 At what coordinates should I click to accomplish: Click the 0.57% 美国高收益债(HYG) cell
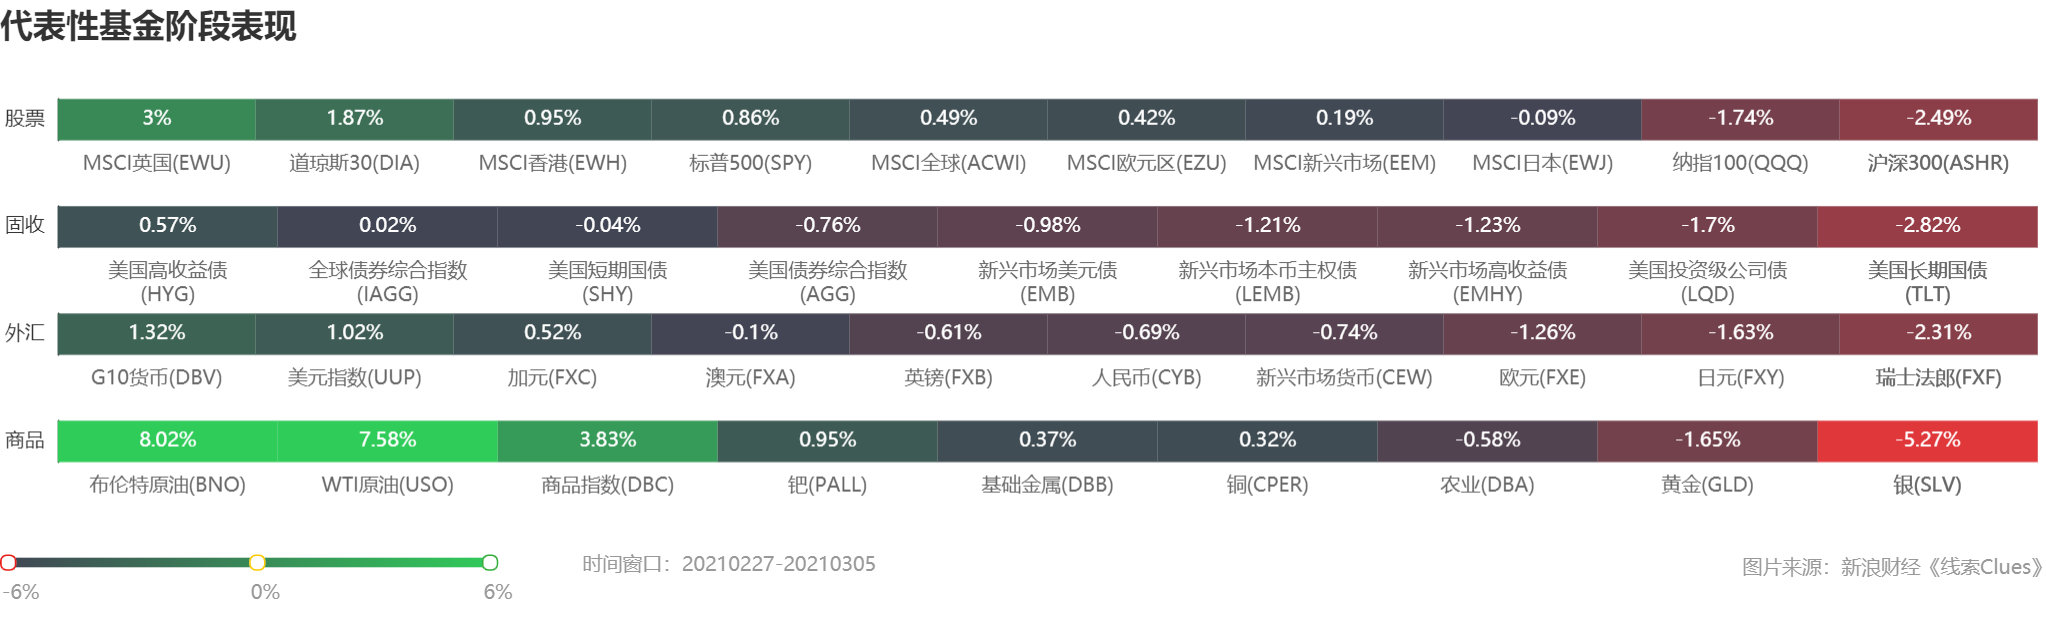point(167,226)
